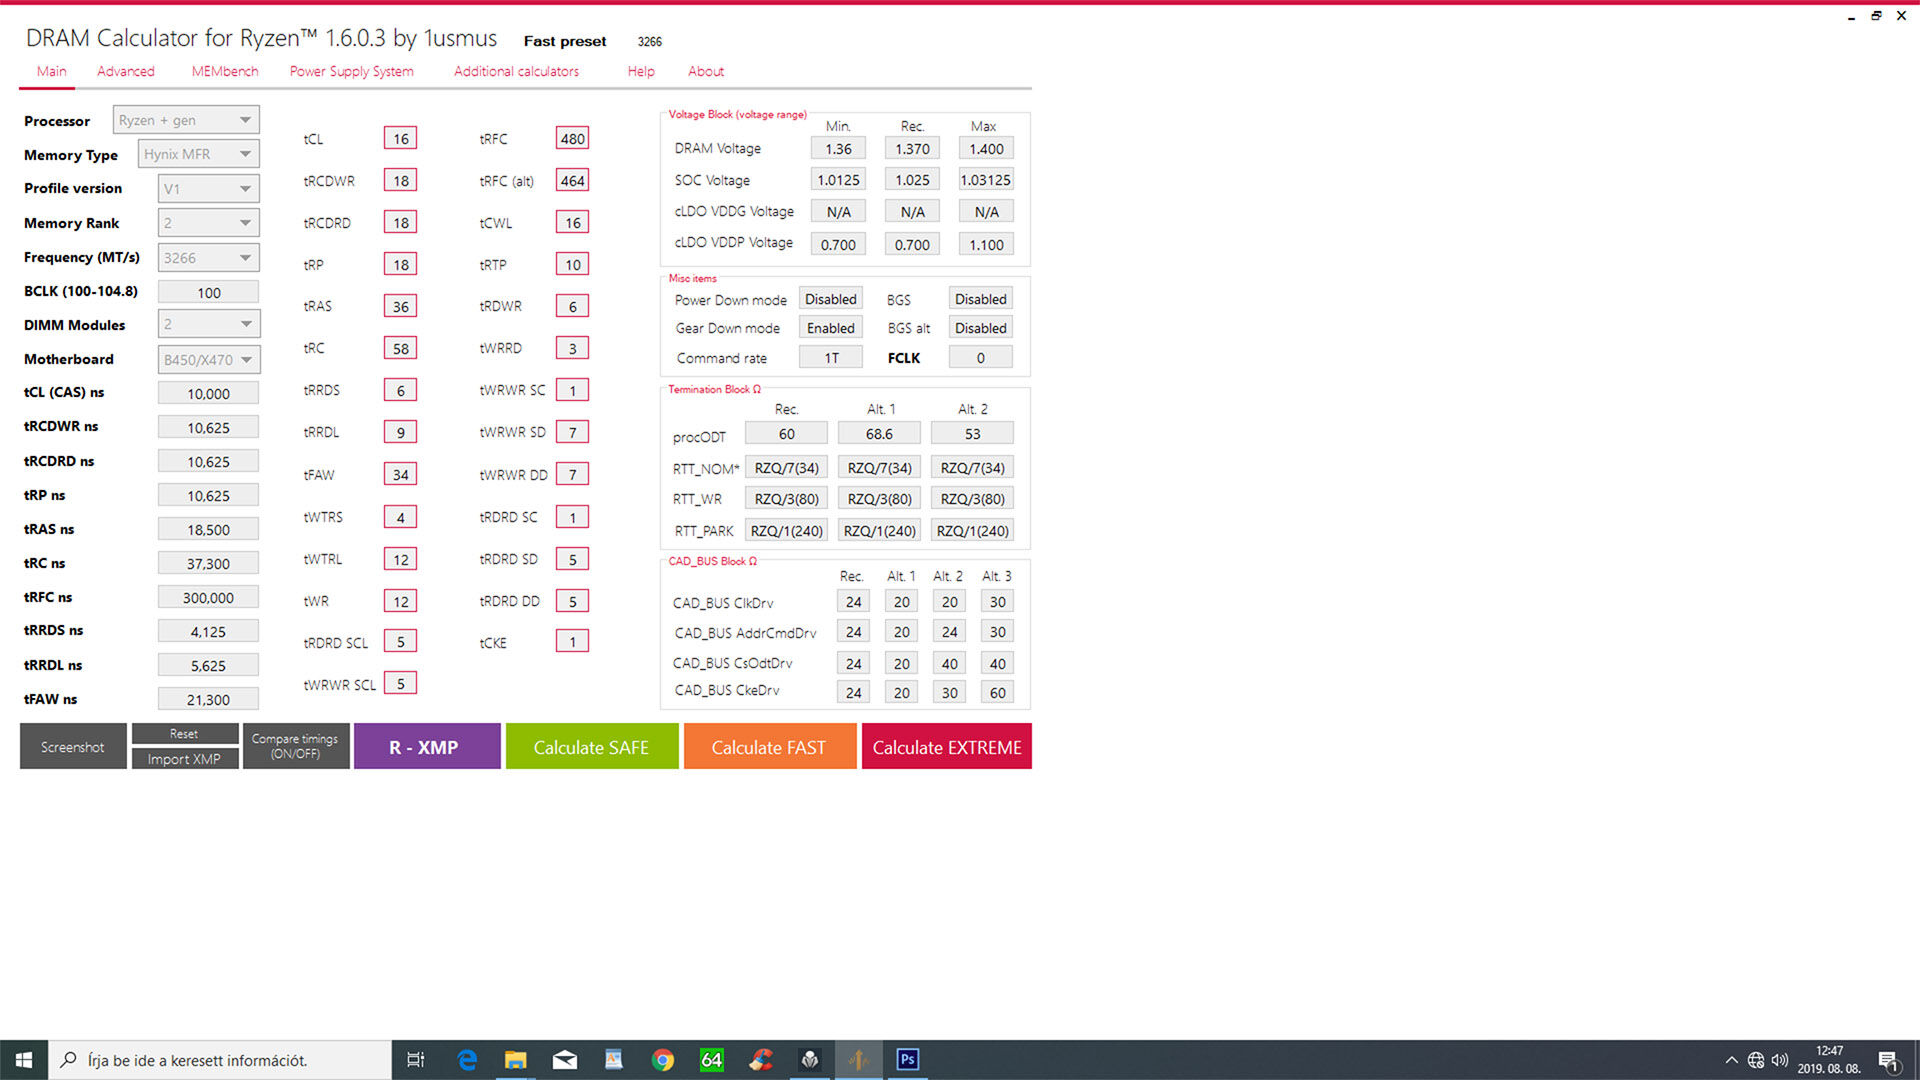Viewport: 1920px width, 1080px height.
Task: Click the tRFC (alt) 464 box
Action: pos(572,180)
